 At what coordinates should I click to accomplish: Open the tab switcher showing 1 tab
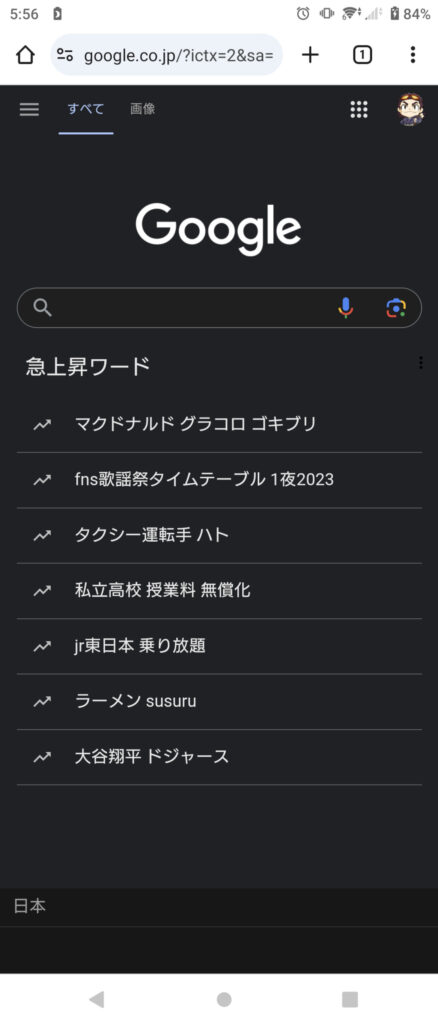(362, 55)
